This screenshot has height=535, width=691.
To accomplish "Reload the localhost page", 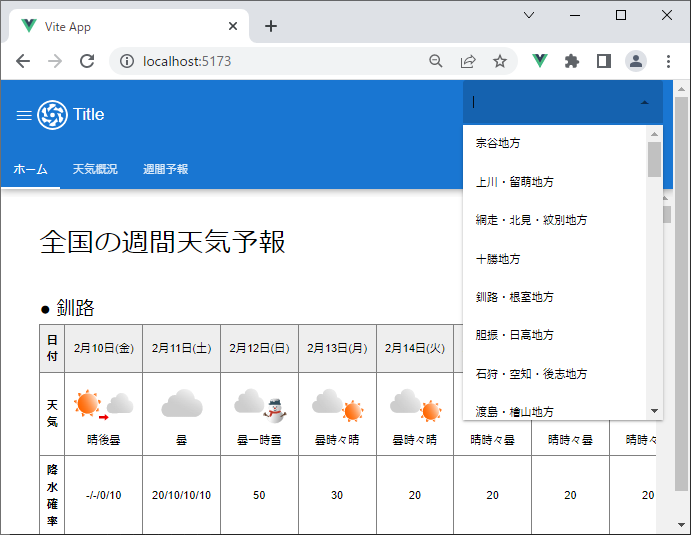I will point(87,61).
